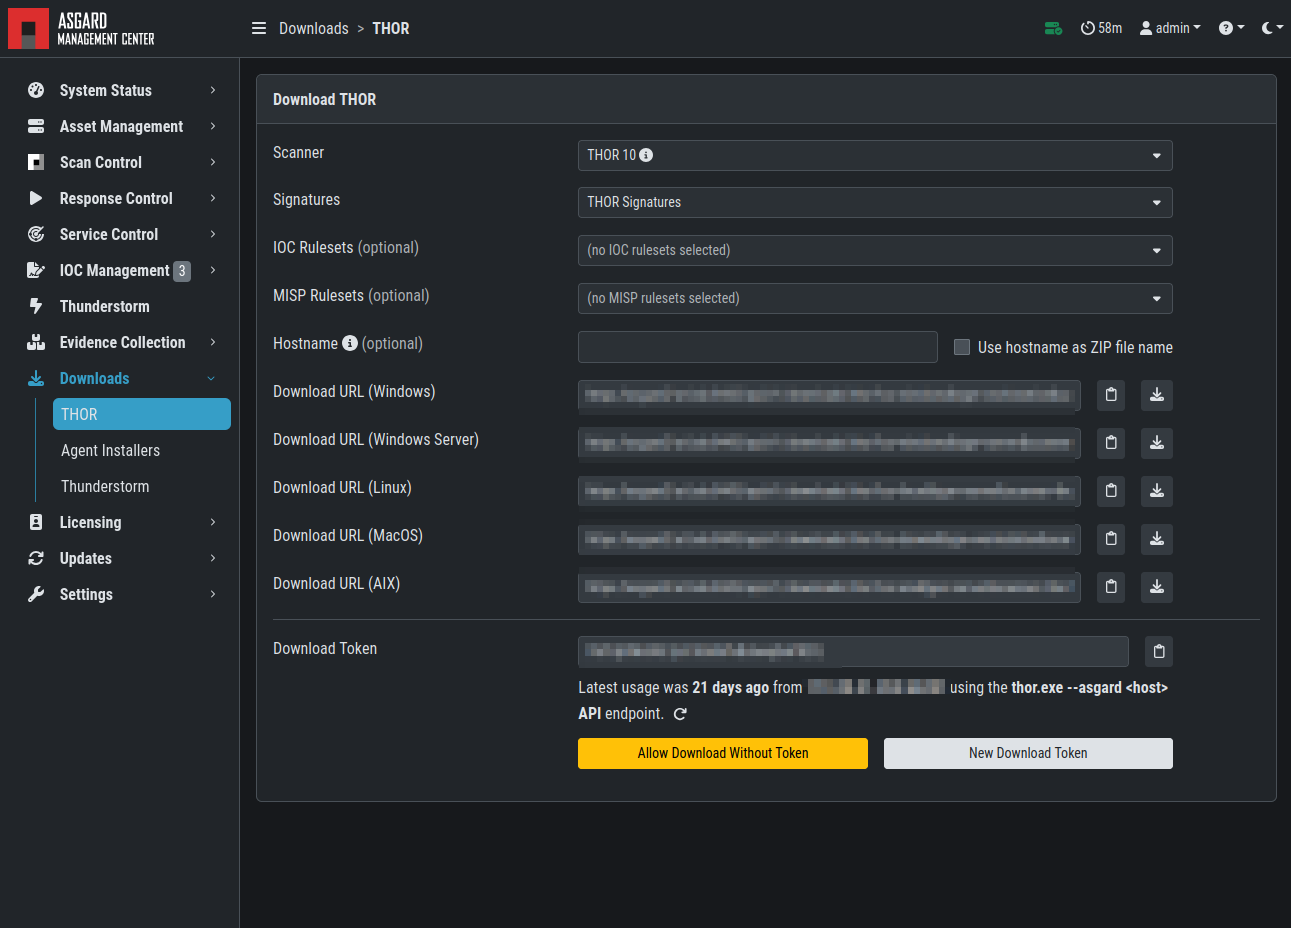Click the THOR breadcrumb text
The width and height of the screenshot is (1291, 928).
coord(391,28)
